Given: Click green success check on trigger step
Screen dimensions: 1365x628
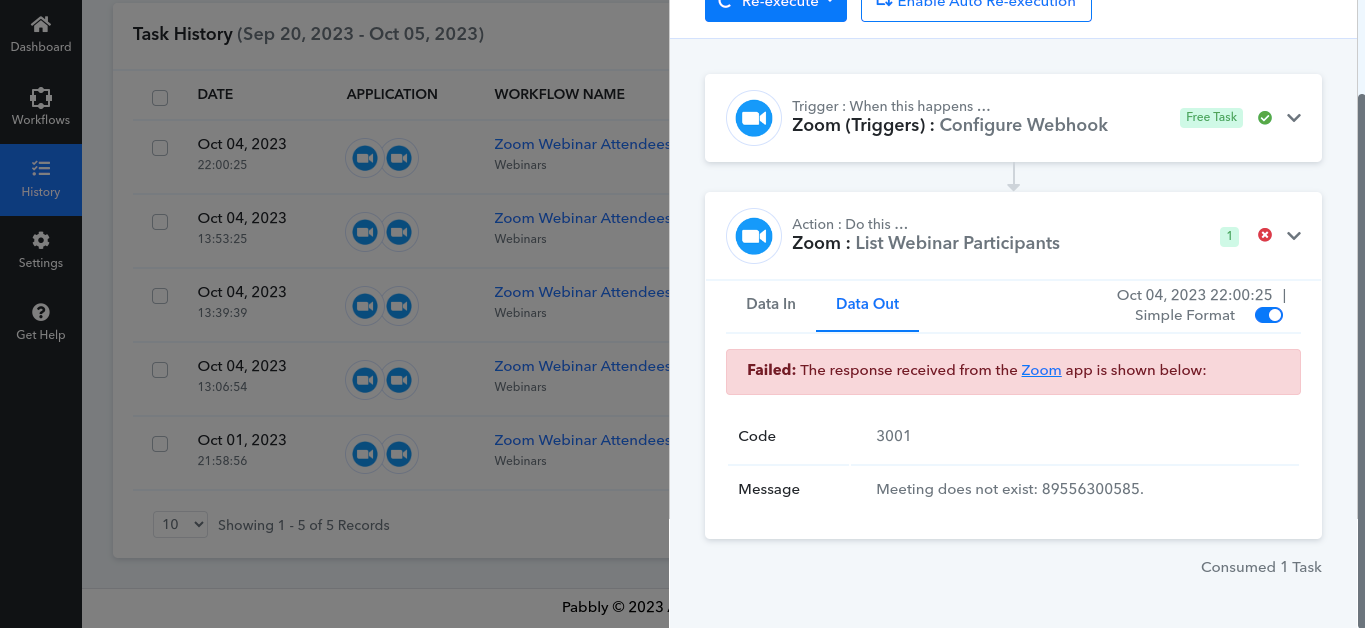Looking at the screenshot, I should pyautogui.click(x=1265, y=118).
